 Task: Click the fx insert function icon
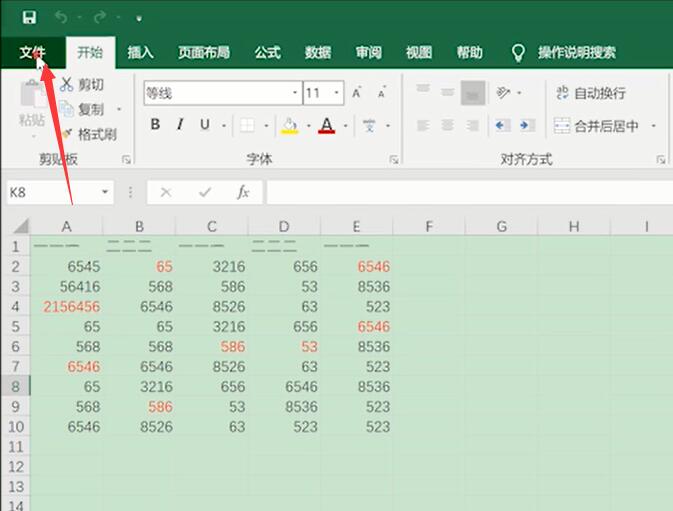[x=243, y=192]
